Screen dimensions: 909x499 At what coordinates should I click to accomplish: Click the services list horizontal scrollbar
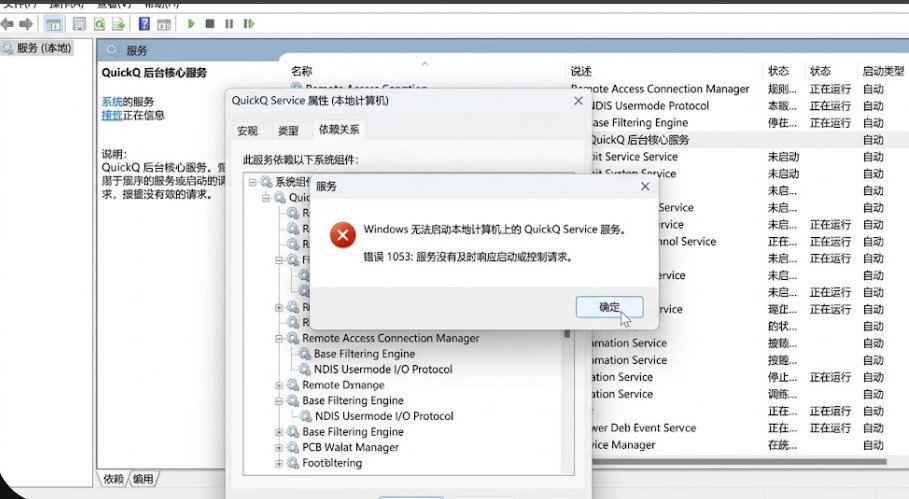[x=739, y=462]
